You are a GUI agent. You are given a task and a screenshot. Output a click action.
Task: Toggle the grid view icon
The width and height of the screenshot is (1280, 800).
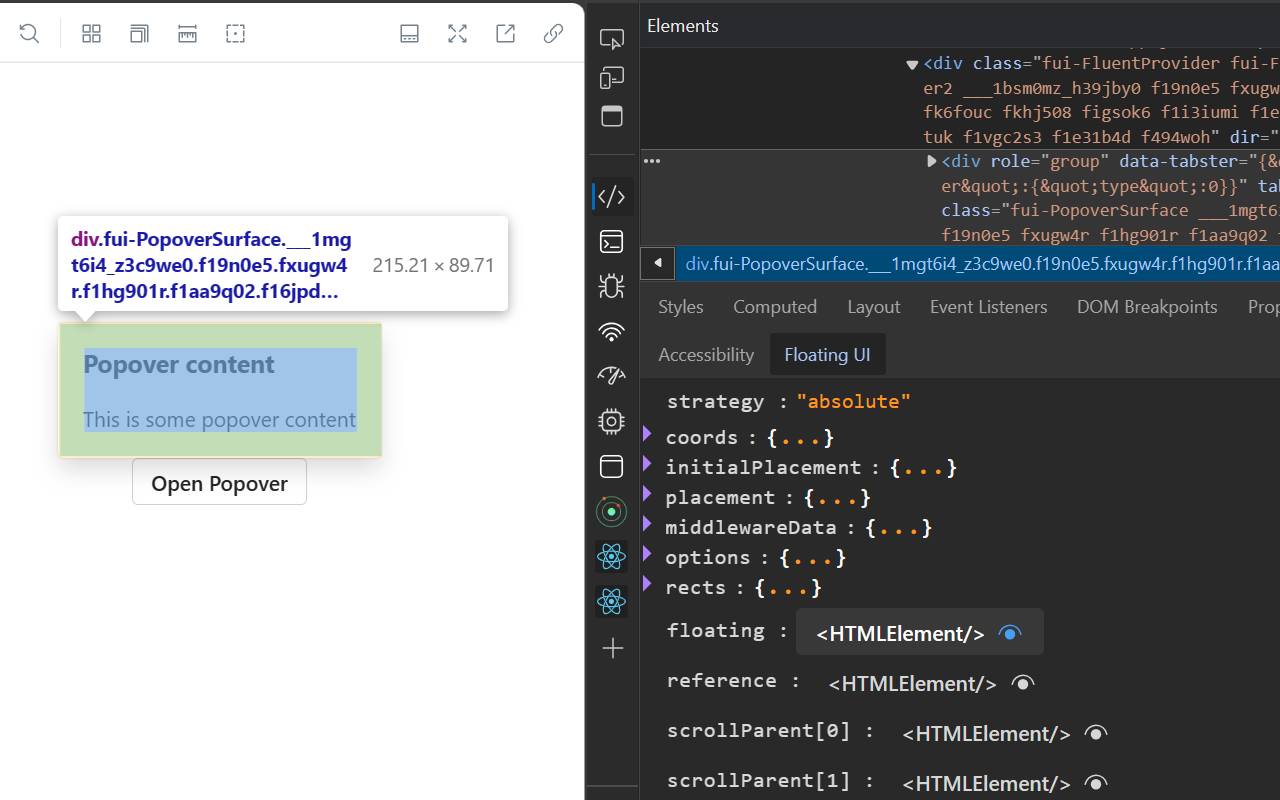pyautogui.click(x=91, y=34)
